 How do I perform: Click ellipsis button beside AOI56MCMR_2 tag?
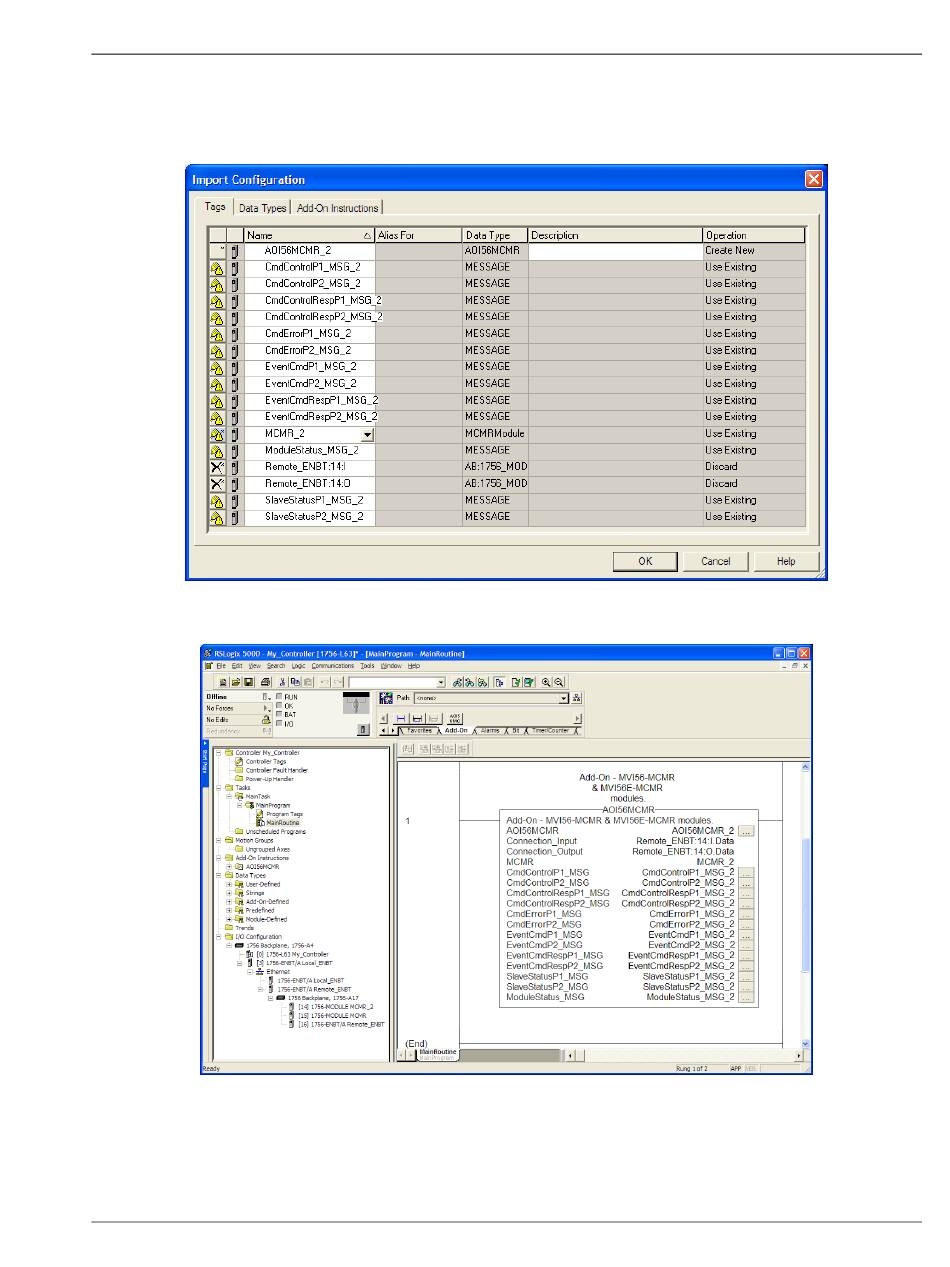click(x=745, y=830)
